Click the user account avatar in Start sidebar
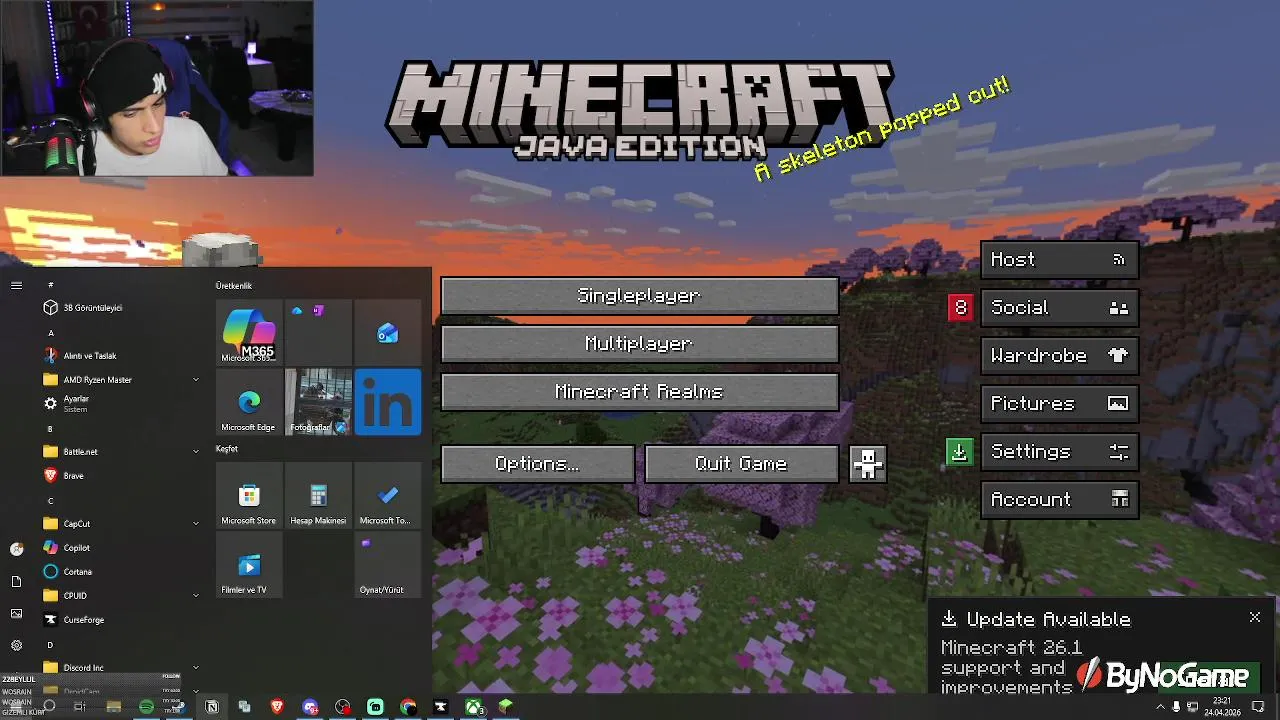1280x720 pixels. pyautogui.click(x=16, y=549)
